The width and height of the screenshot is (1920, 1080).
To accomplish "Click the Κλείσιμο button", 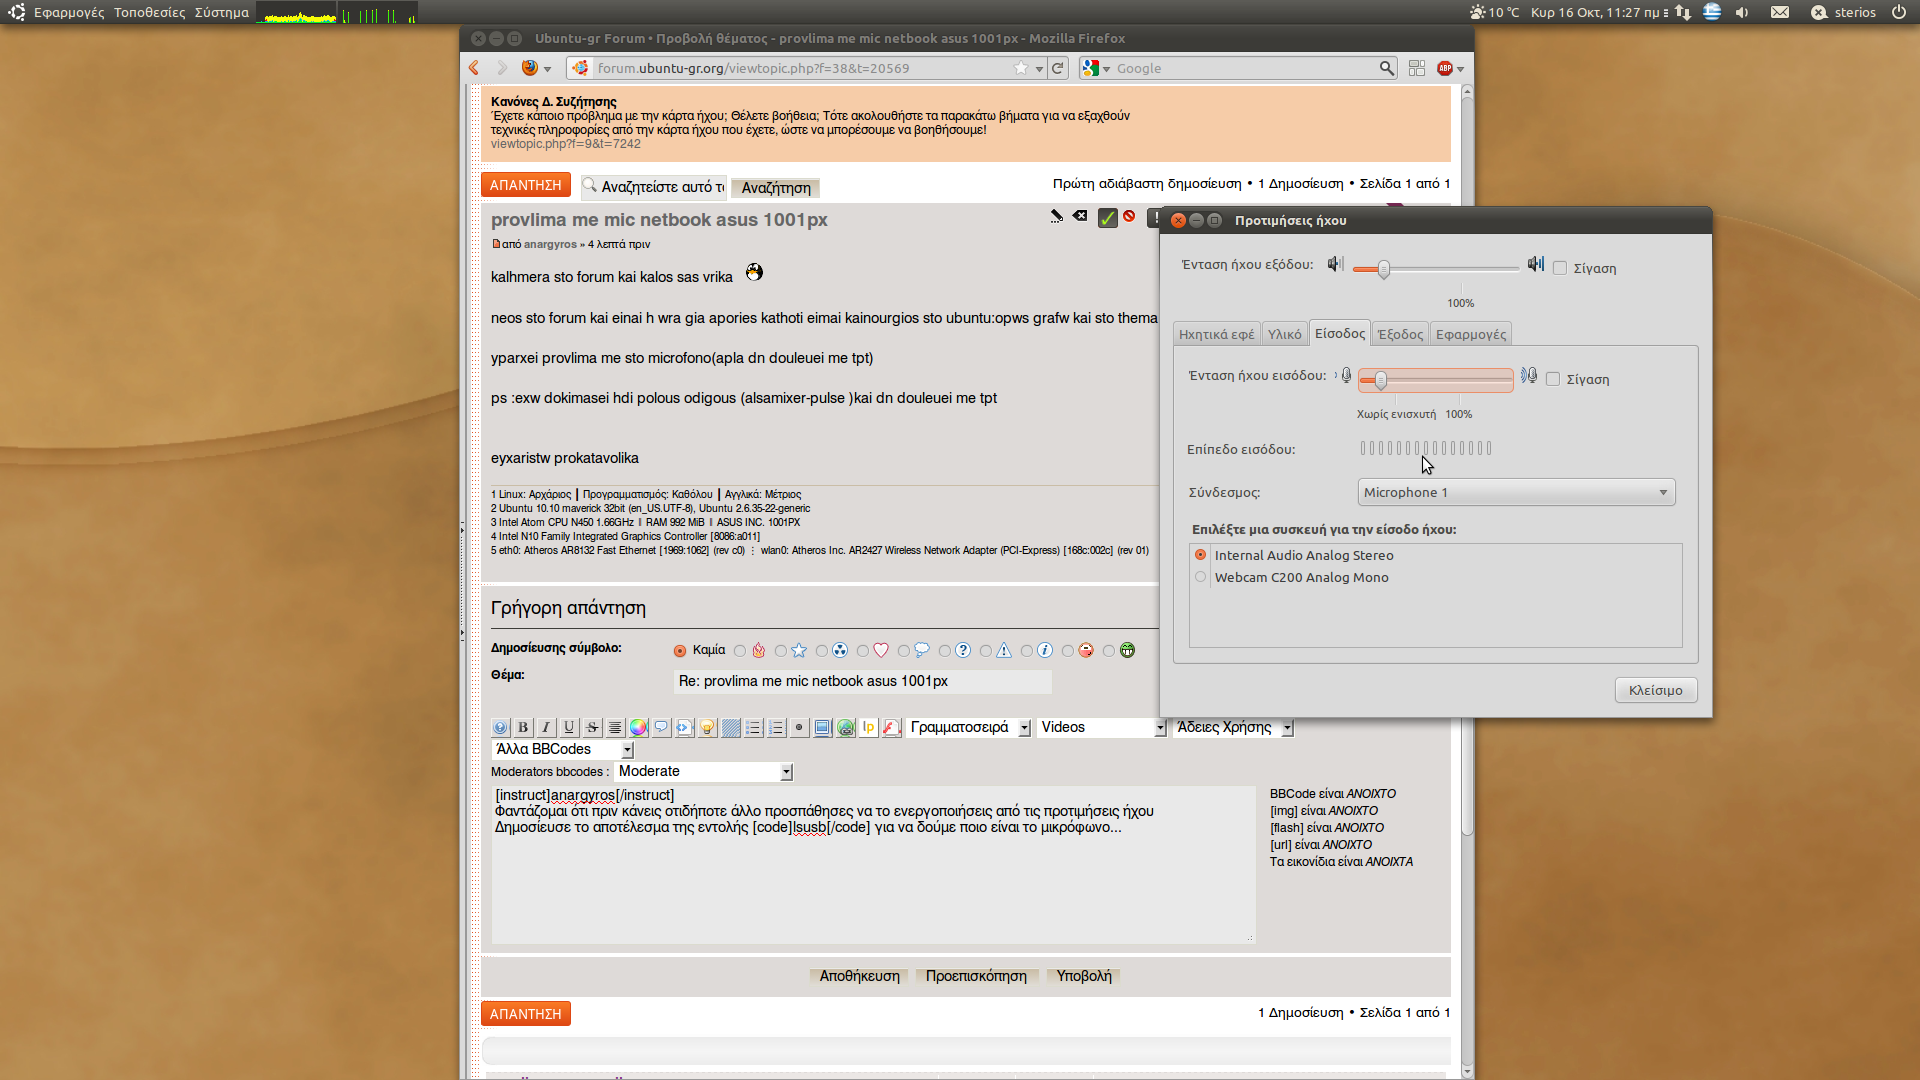I will (x=1655, y=690).
